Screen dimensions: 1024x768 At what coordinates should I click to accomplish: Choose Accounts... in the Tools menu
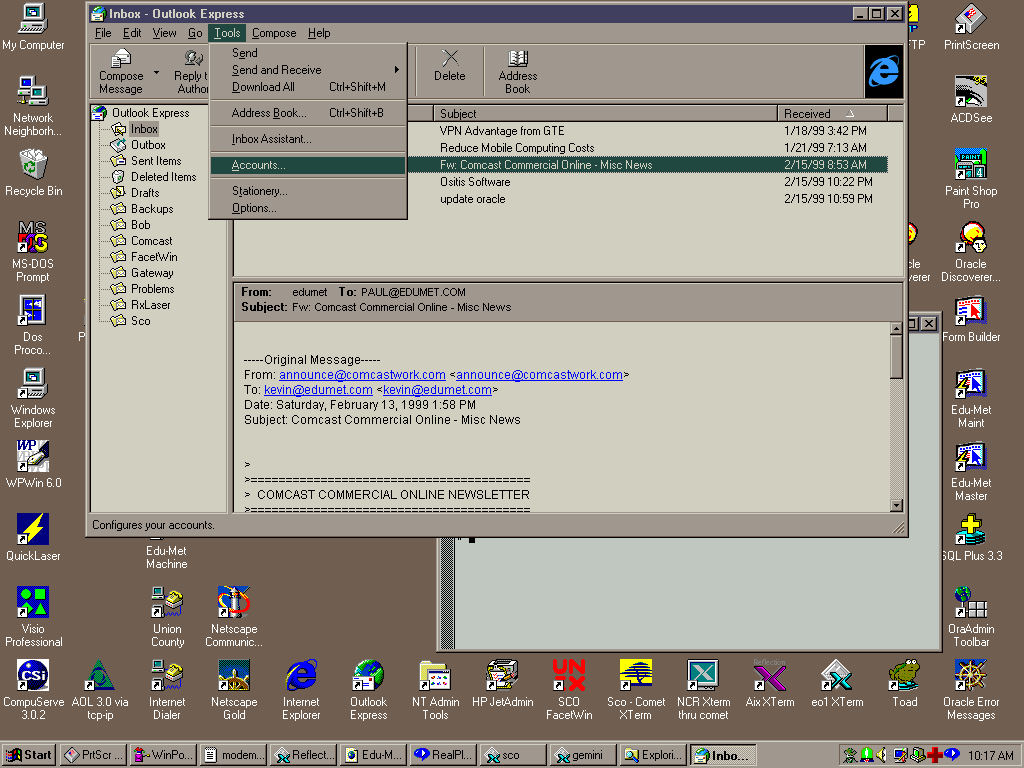pos(308,165)
